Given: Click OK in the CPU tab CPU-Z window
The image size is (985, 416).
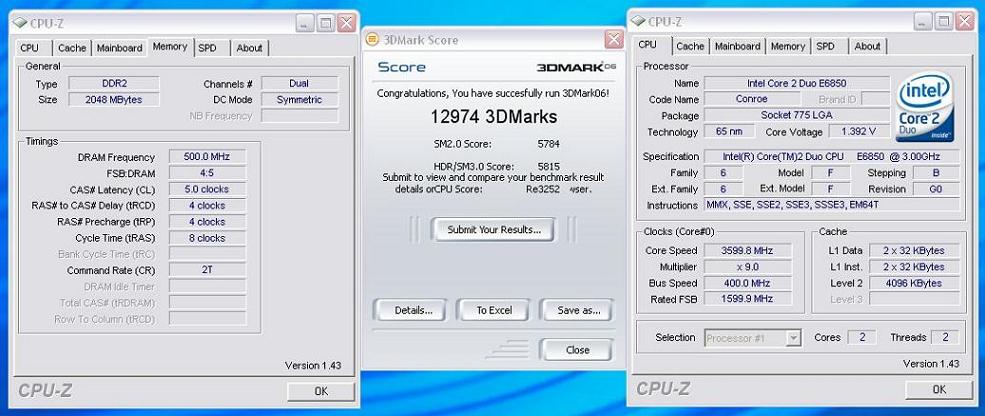Looking at the screenshot, I should click(x=939, y=389).
